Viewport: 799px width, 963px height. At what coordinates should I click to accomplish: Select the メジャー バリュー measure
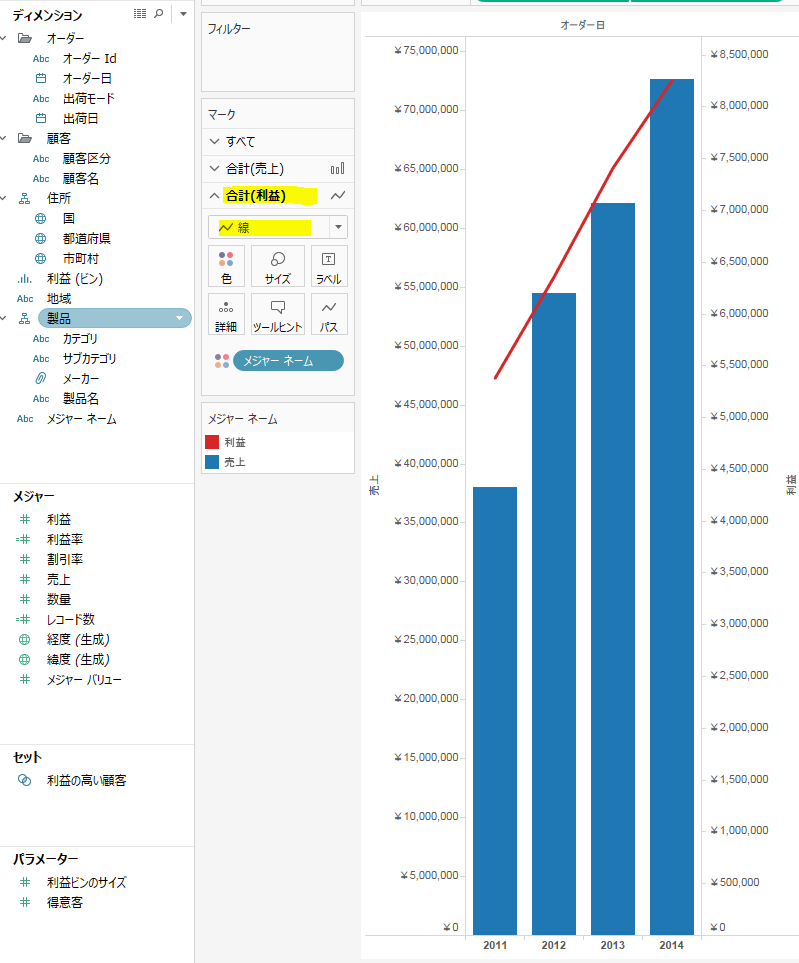(84, 679)
